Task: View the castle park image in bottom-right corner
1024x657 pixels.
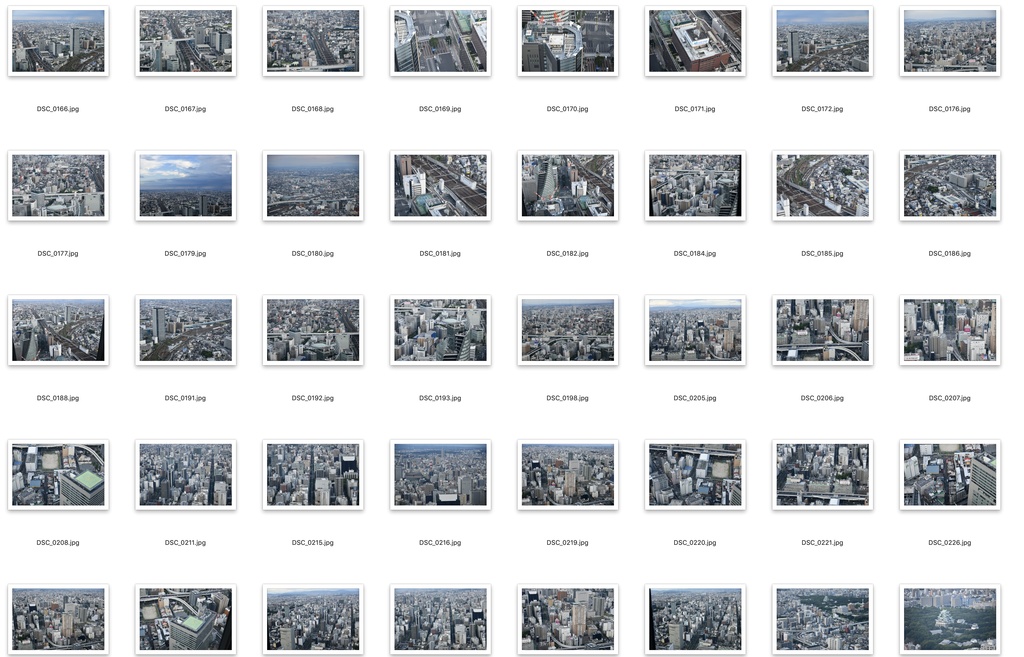Action: [948, 618]
